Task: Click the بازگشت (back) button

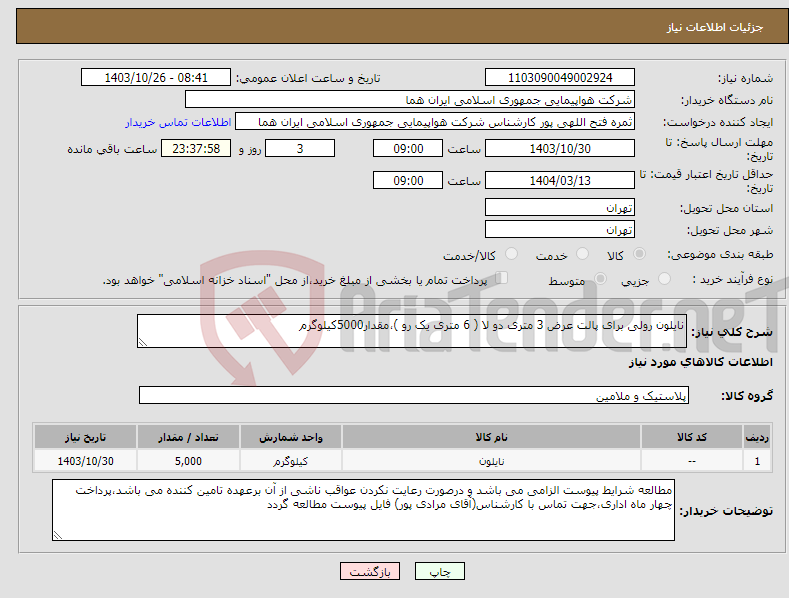Action: [370, 571]
